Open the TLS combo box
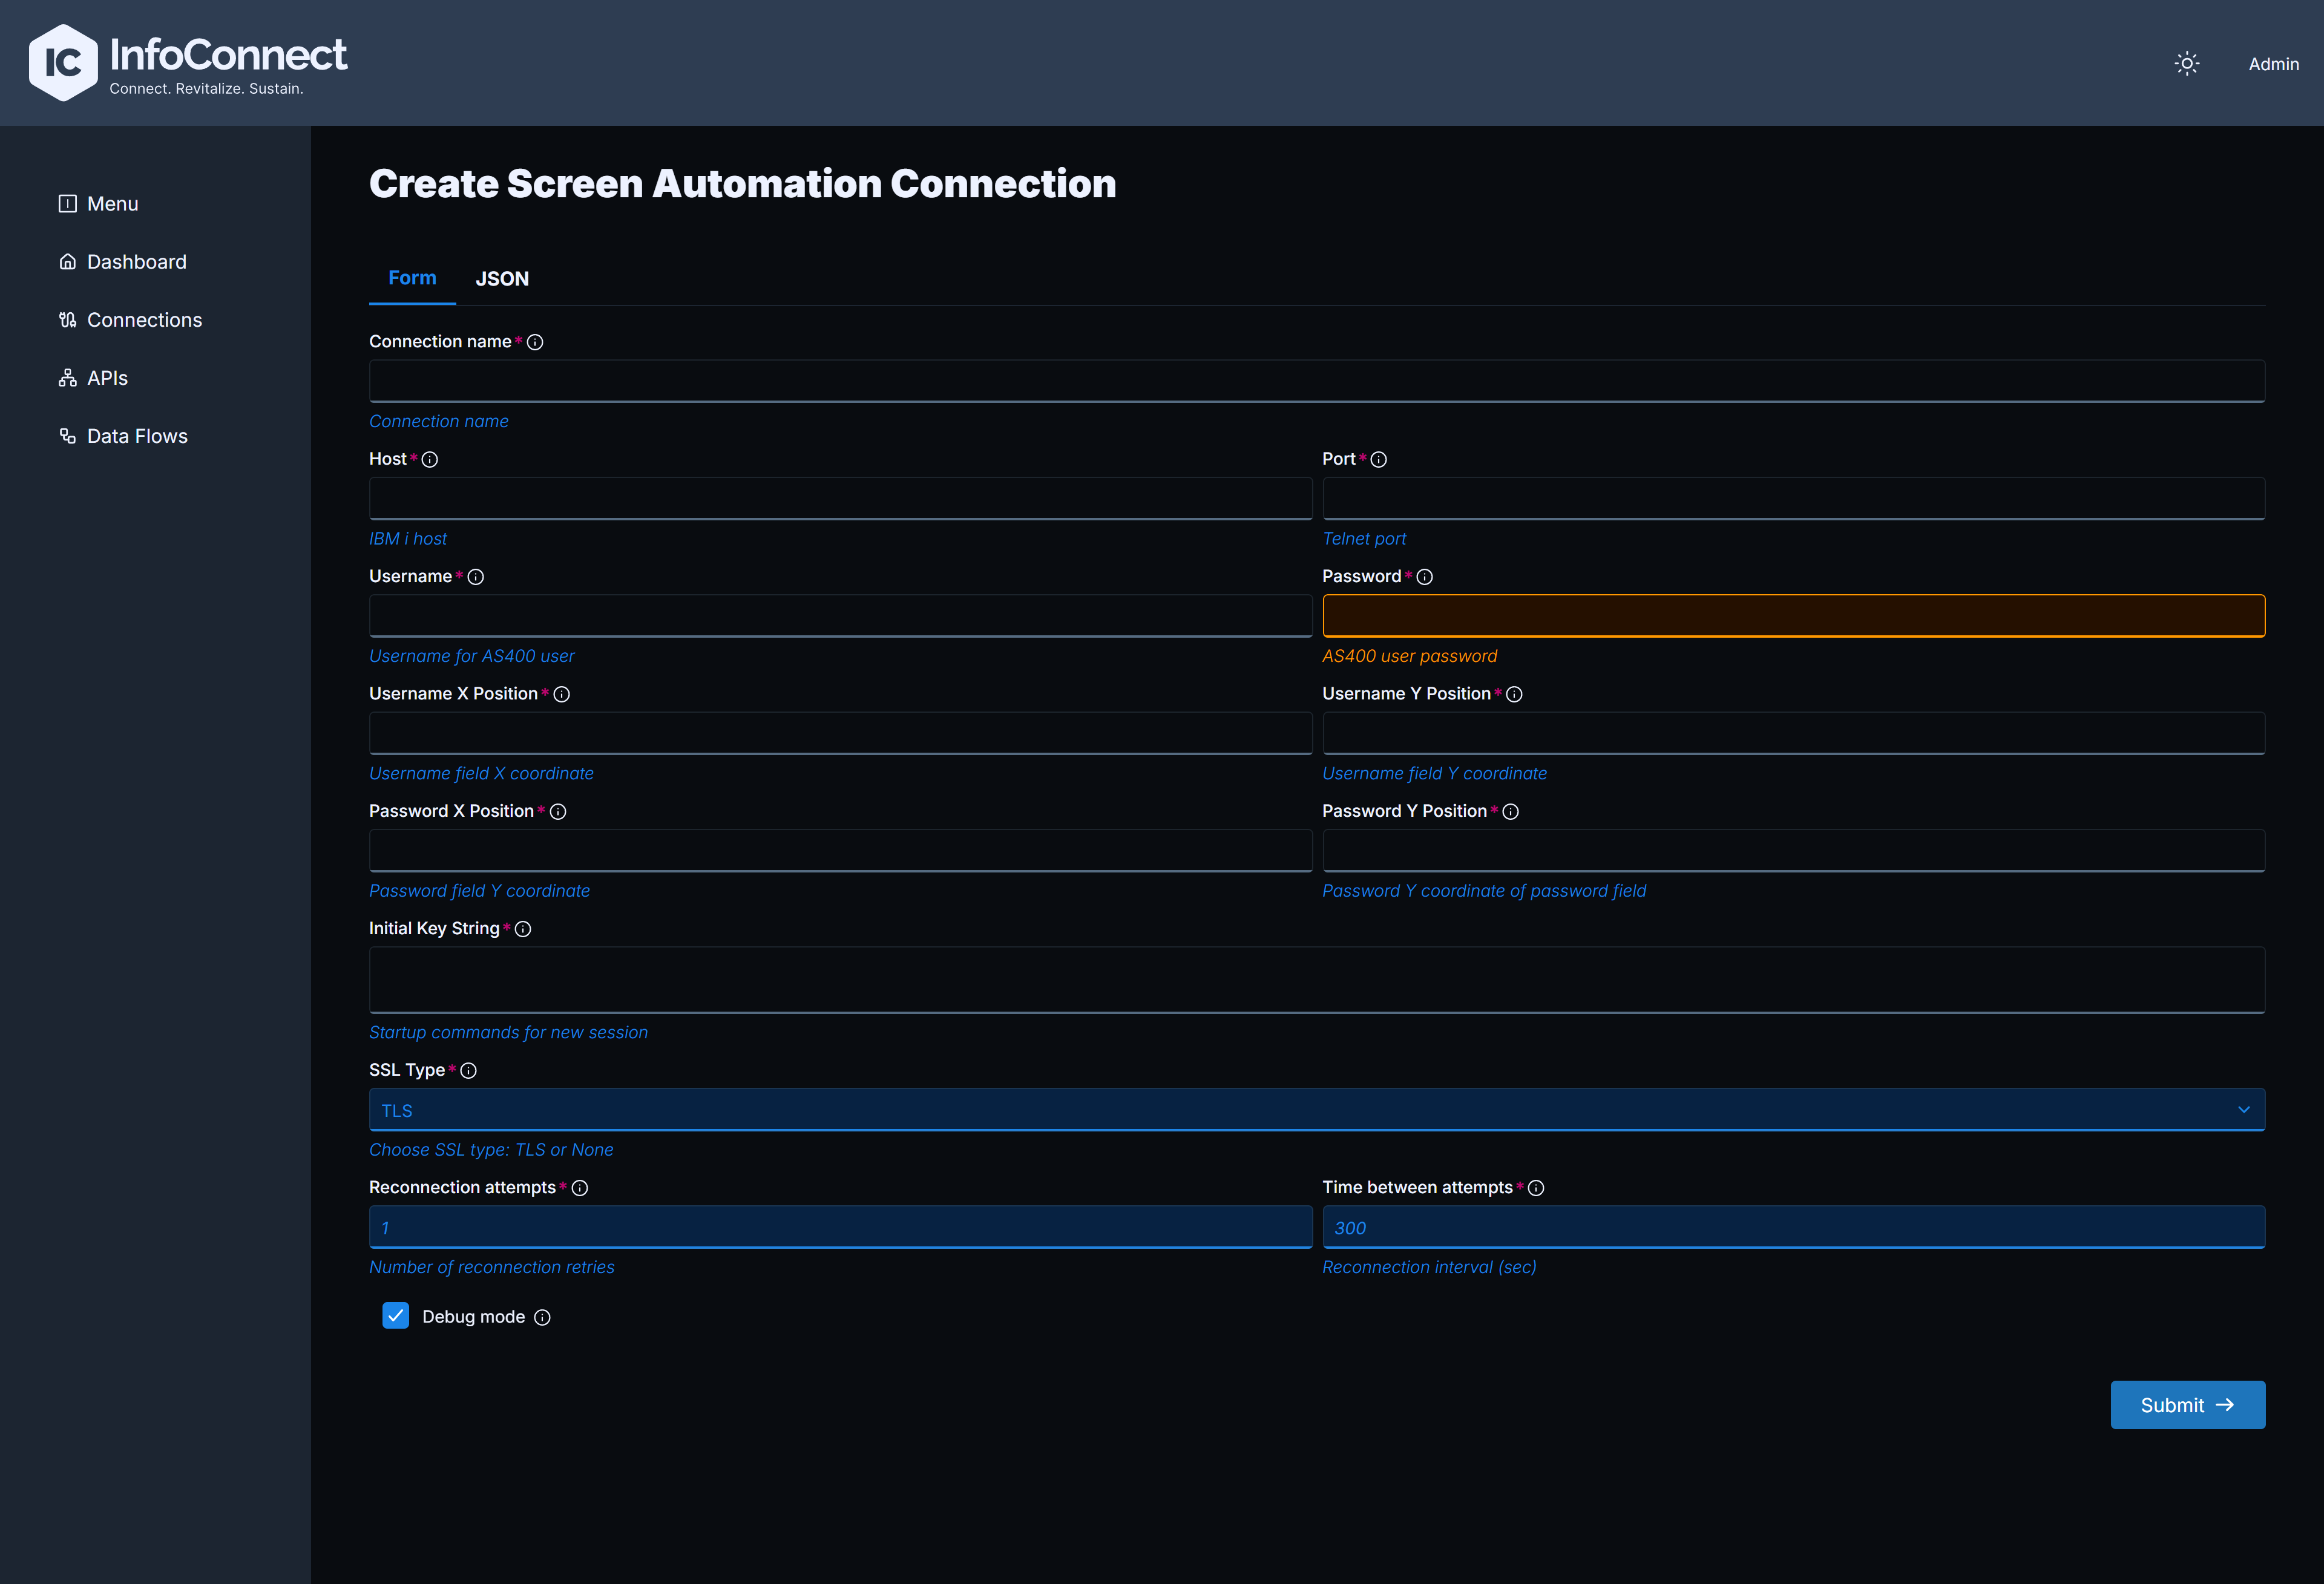The image size is (2324, 1584). tap(1316, 1110)
